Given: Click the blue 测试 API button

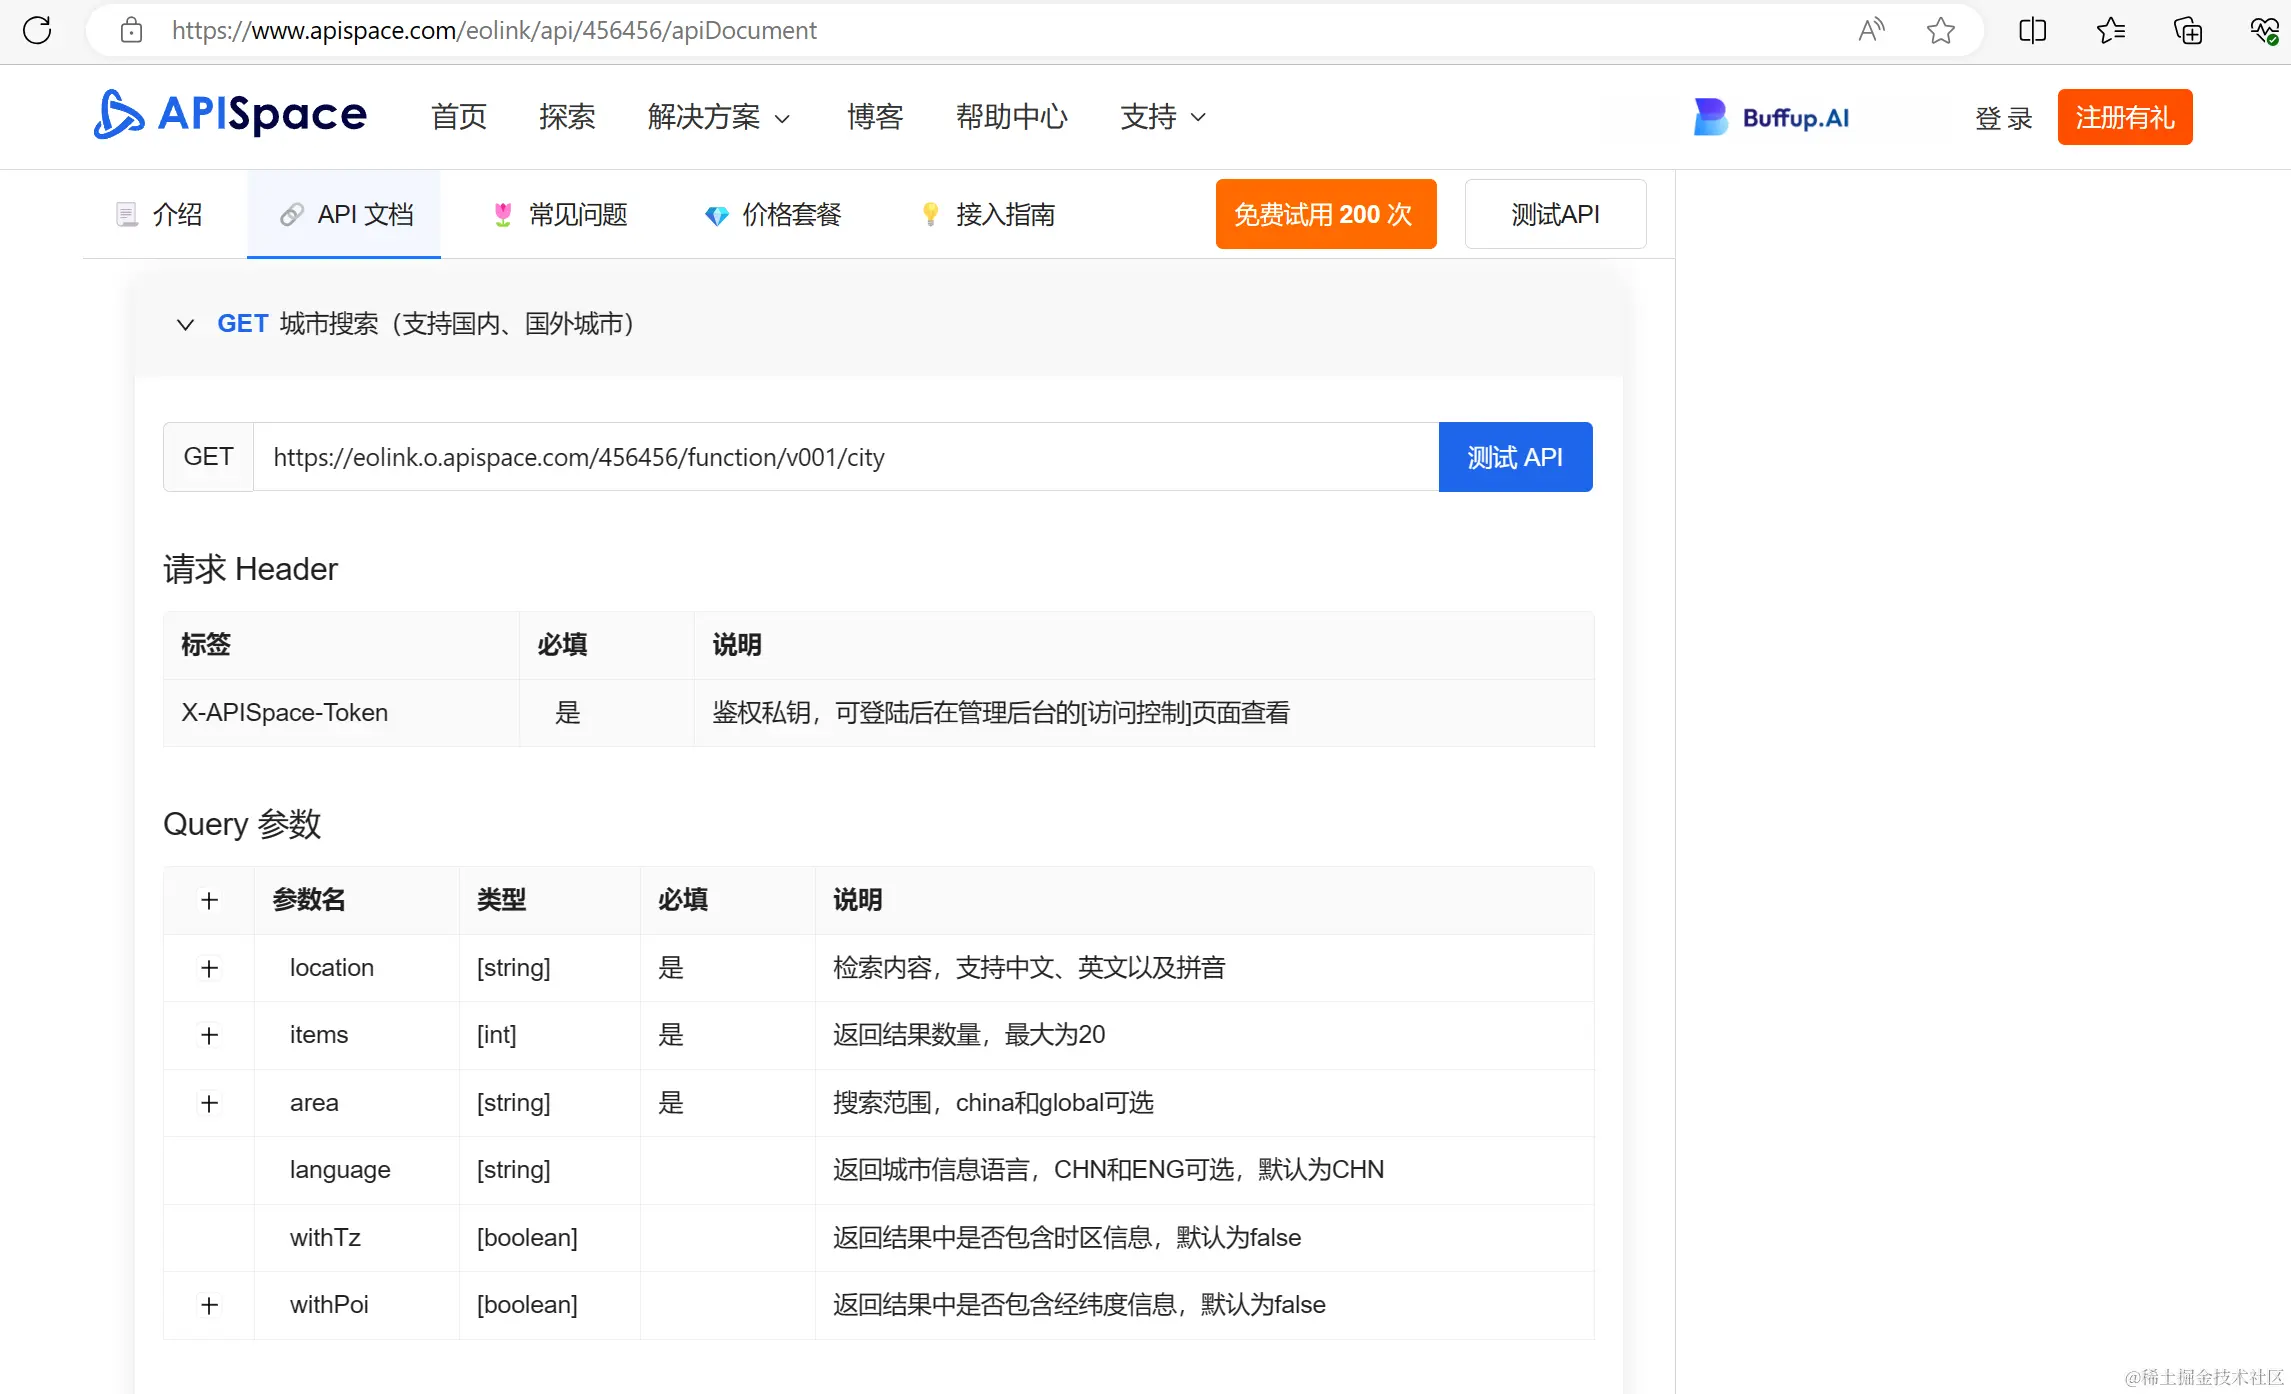Looking at the screenshot, I should click(x=1514, y=457).
